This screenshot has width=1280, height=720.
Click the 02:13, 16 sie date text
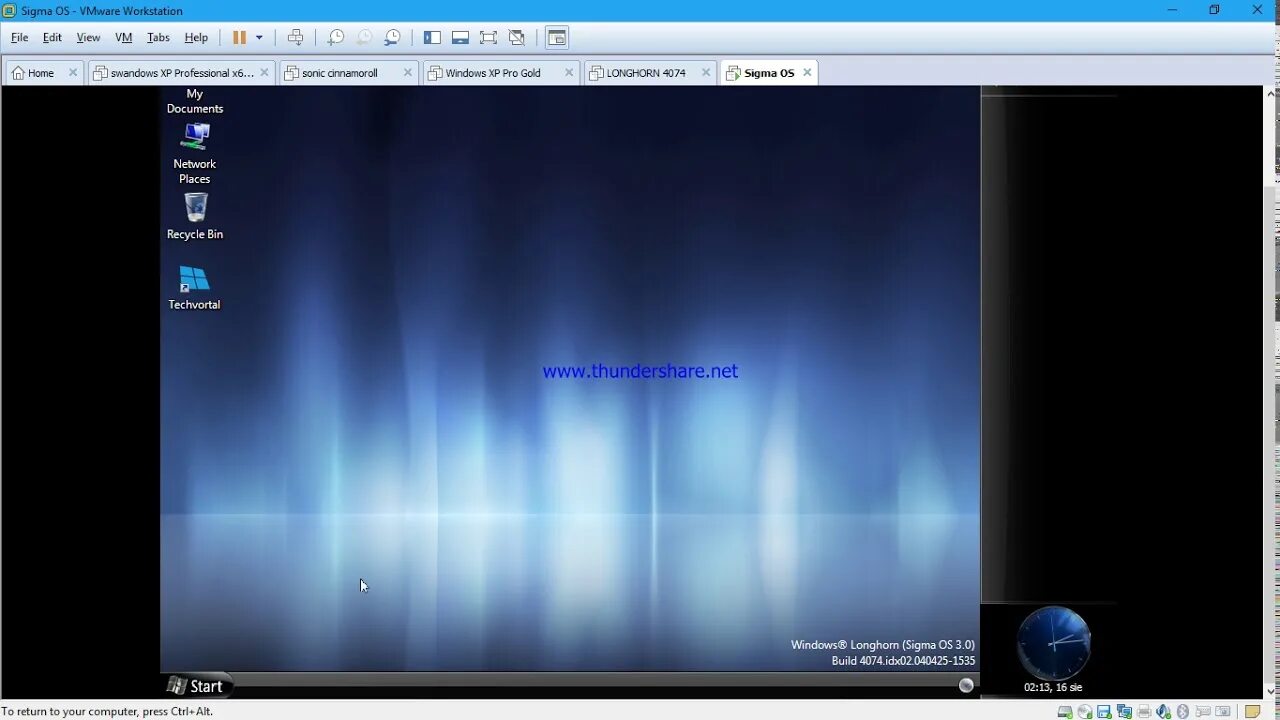point(1053,687)
